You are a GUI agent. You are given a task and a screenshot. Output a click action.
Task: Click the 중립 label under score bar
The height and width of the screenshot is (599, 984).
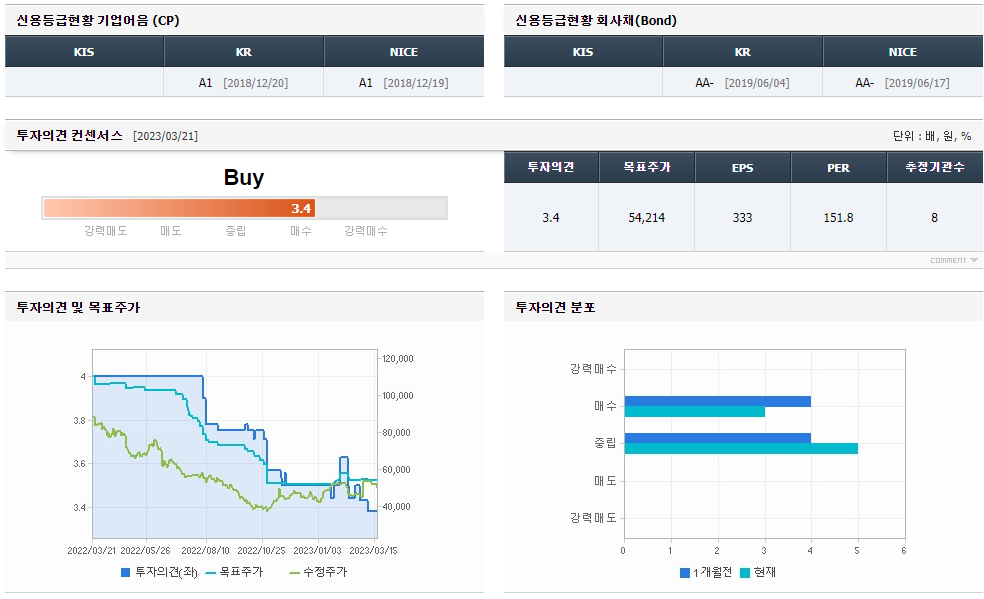coord(236,231)
